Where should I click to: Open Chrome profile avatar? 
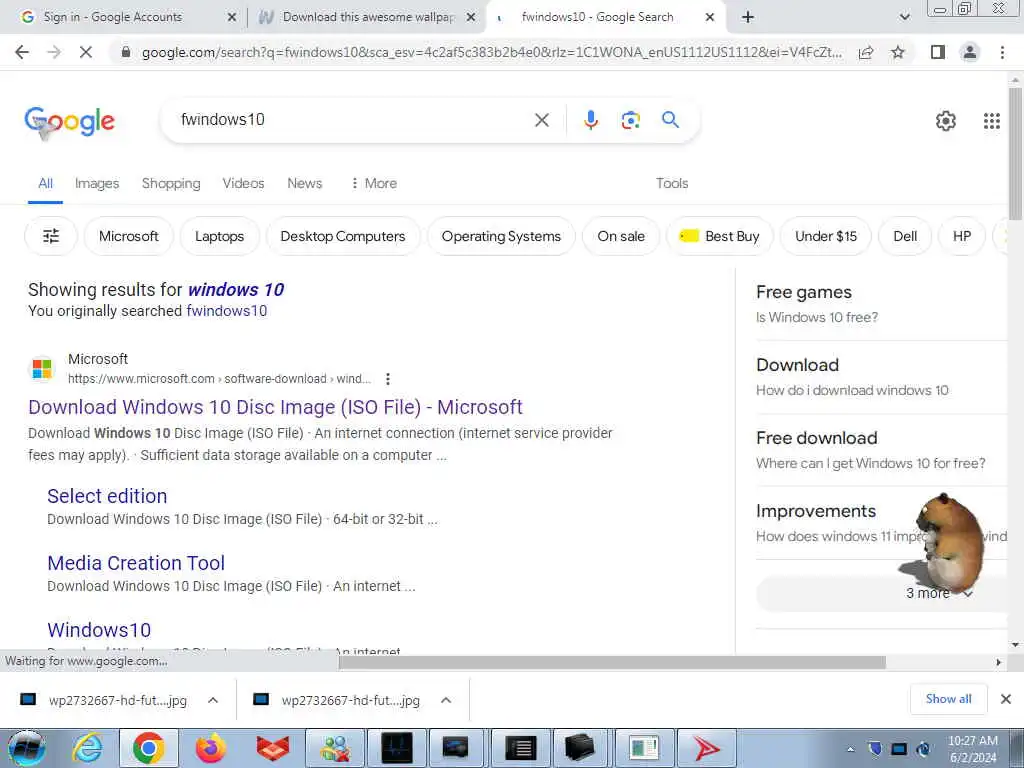pos(970,52)
